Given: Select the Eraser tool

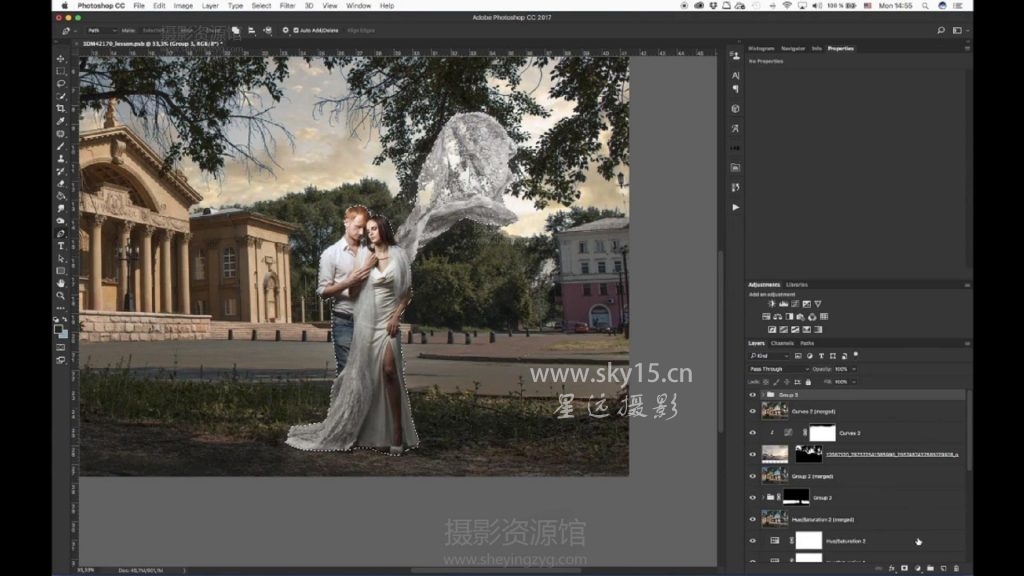Looking at the screenshot, I should click(61, 184).
